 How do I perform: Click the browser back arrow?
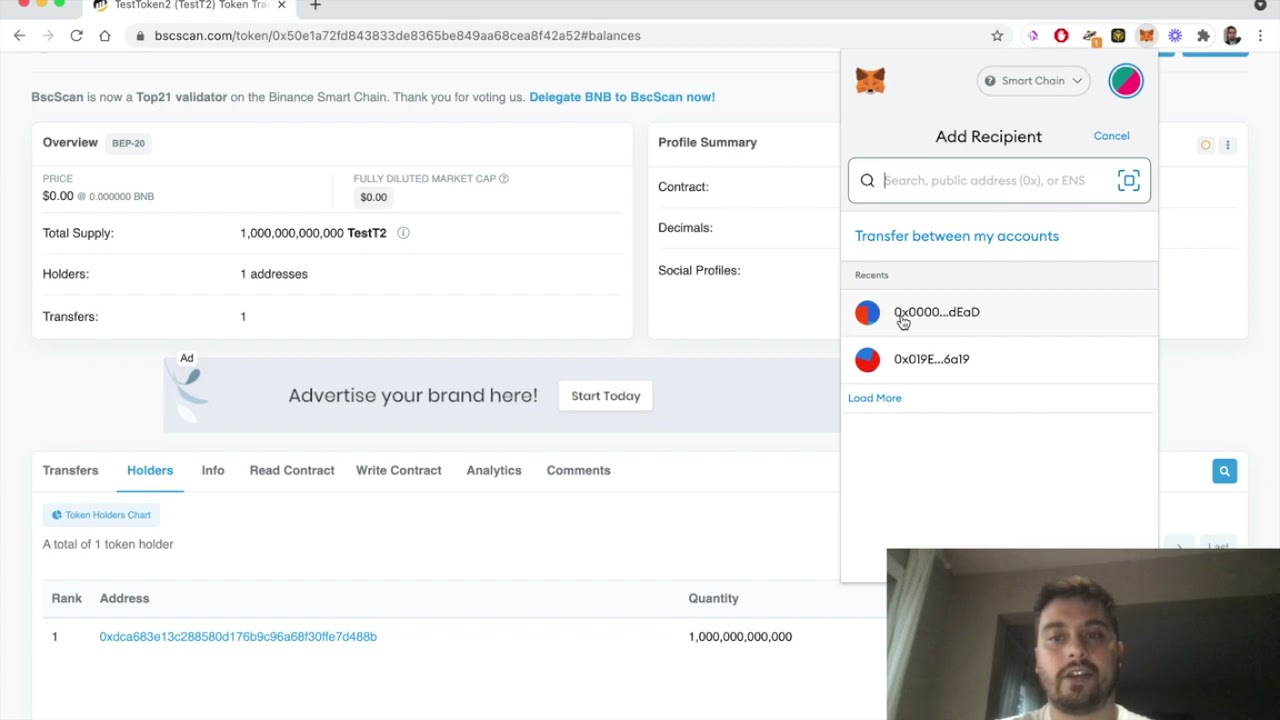click(x=19, y=35)
